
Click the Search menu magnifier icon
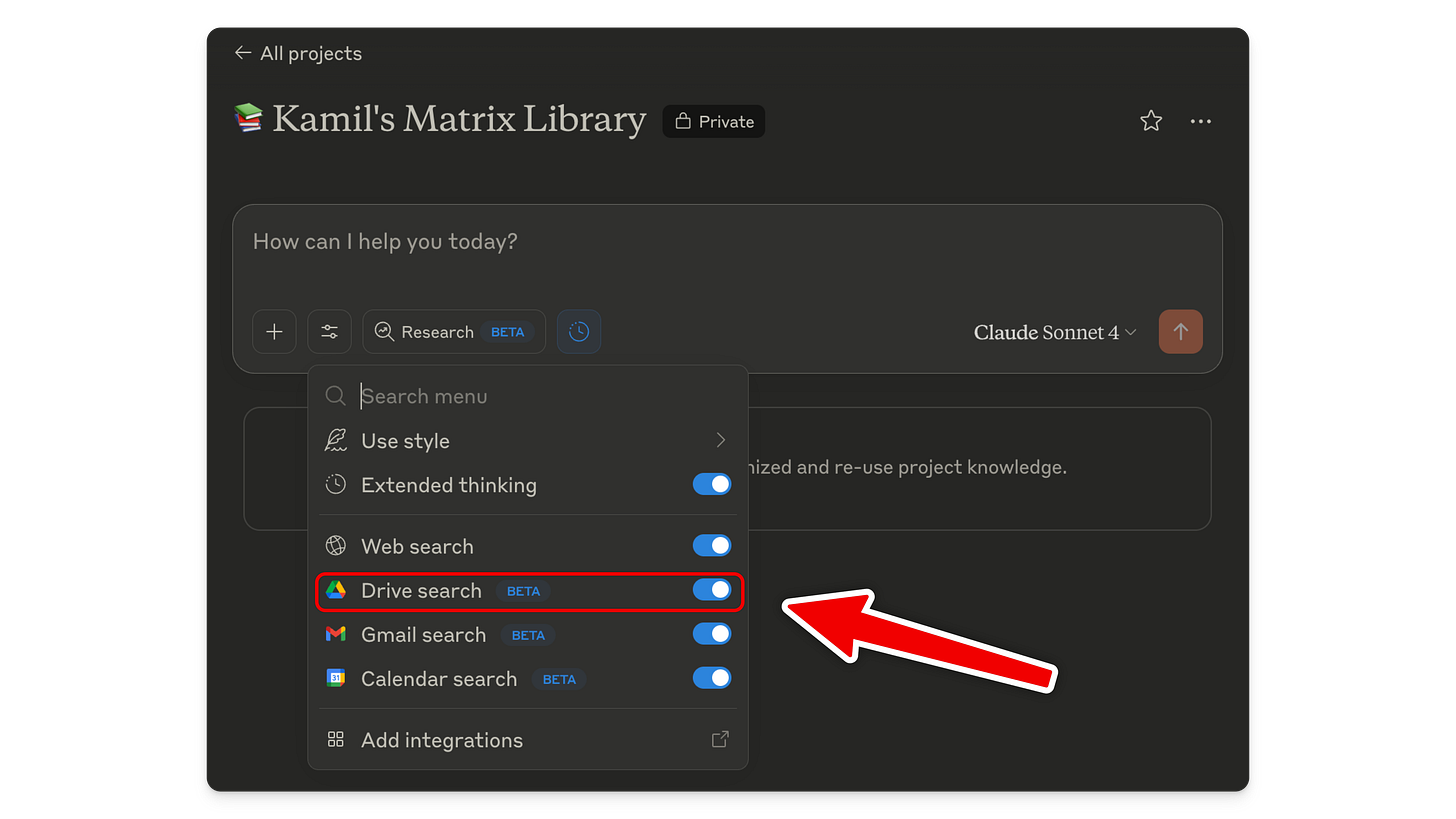(336, 396)
